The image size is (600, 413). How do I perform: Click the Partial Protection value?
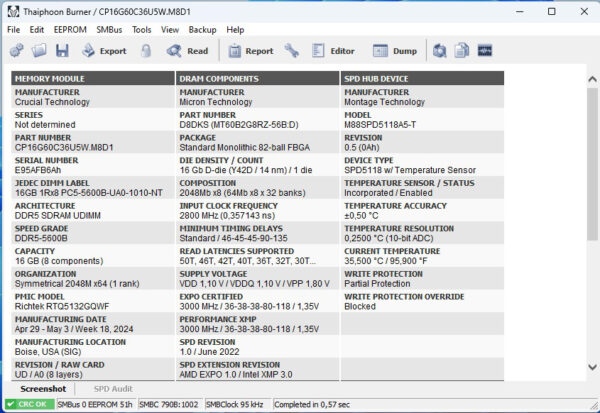377,284
